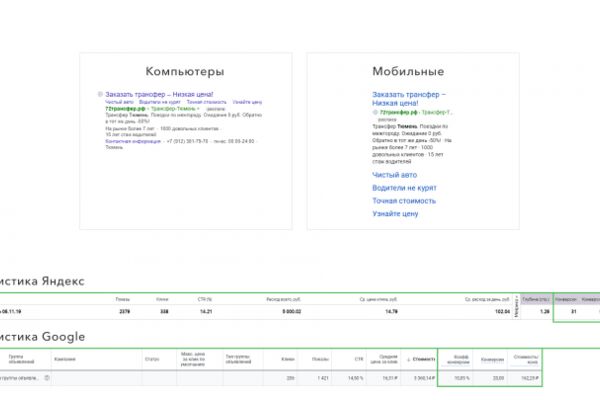Click the Показы header in Google table
Viewport: 600px width, 400px height.
click(320, 359)
